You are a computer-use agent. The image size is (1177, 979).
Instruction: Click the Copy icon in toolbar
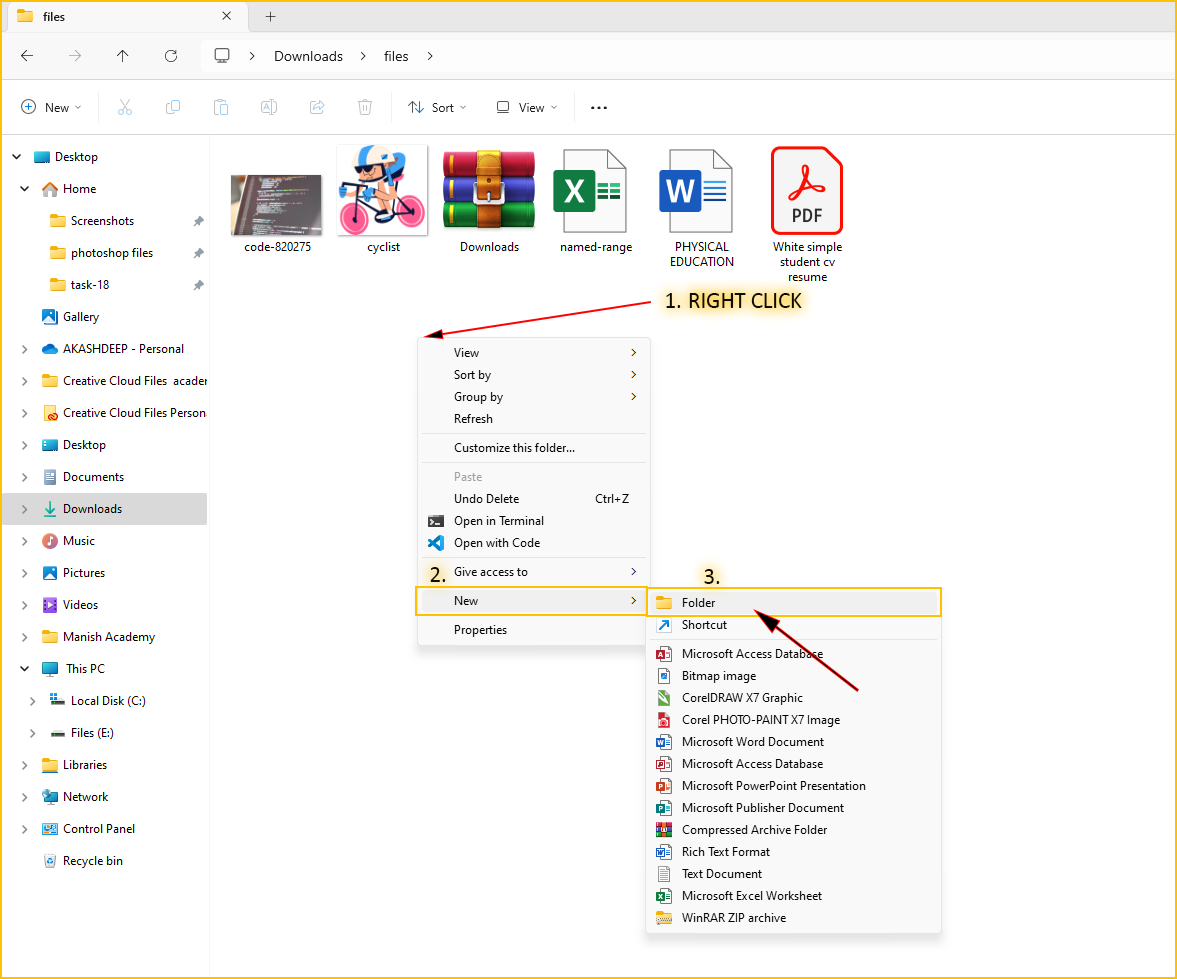(173, 108)
